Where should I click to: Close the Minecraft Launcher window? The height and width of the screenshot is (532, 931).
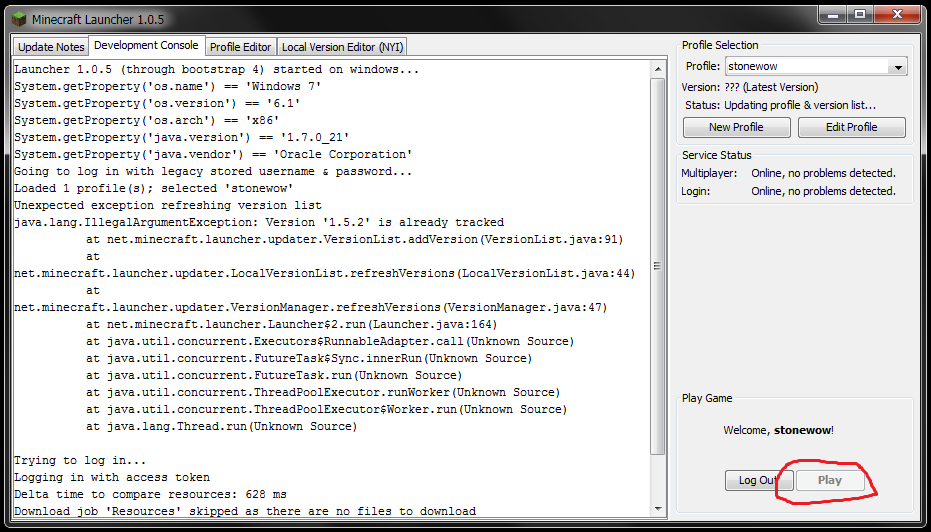(897, 15)
